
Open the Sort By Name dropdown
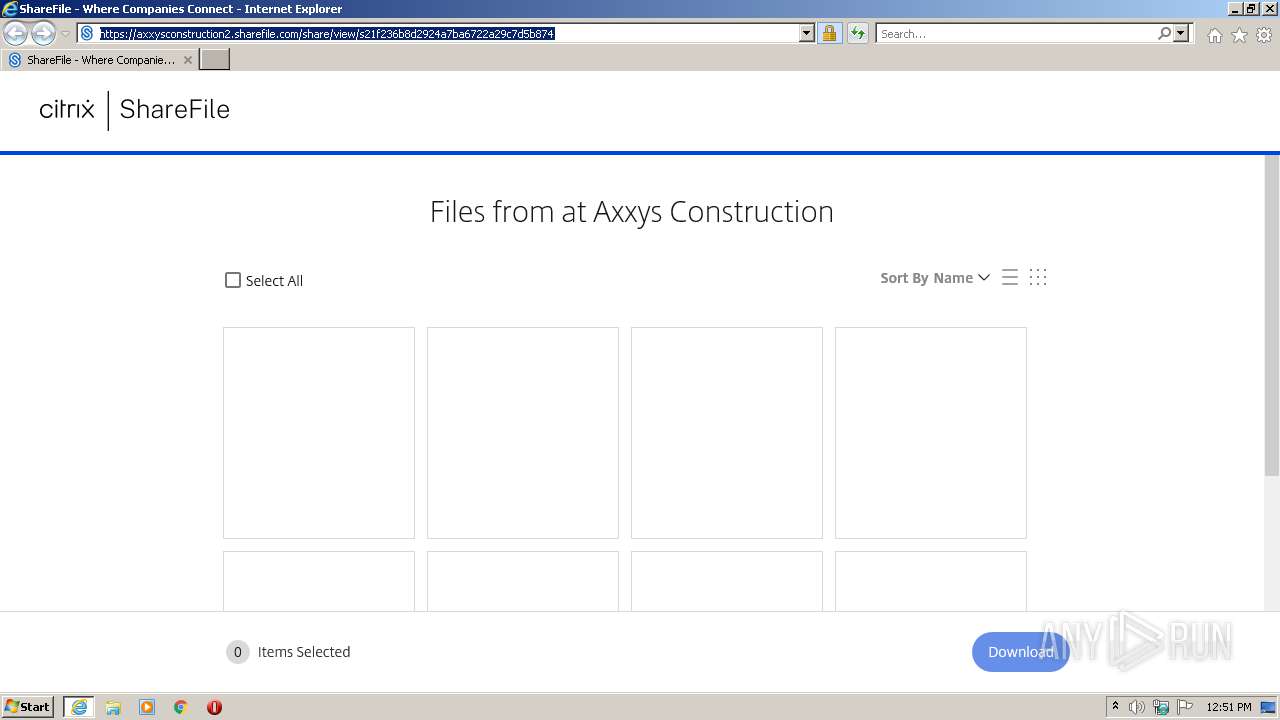coord(935,278)
